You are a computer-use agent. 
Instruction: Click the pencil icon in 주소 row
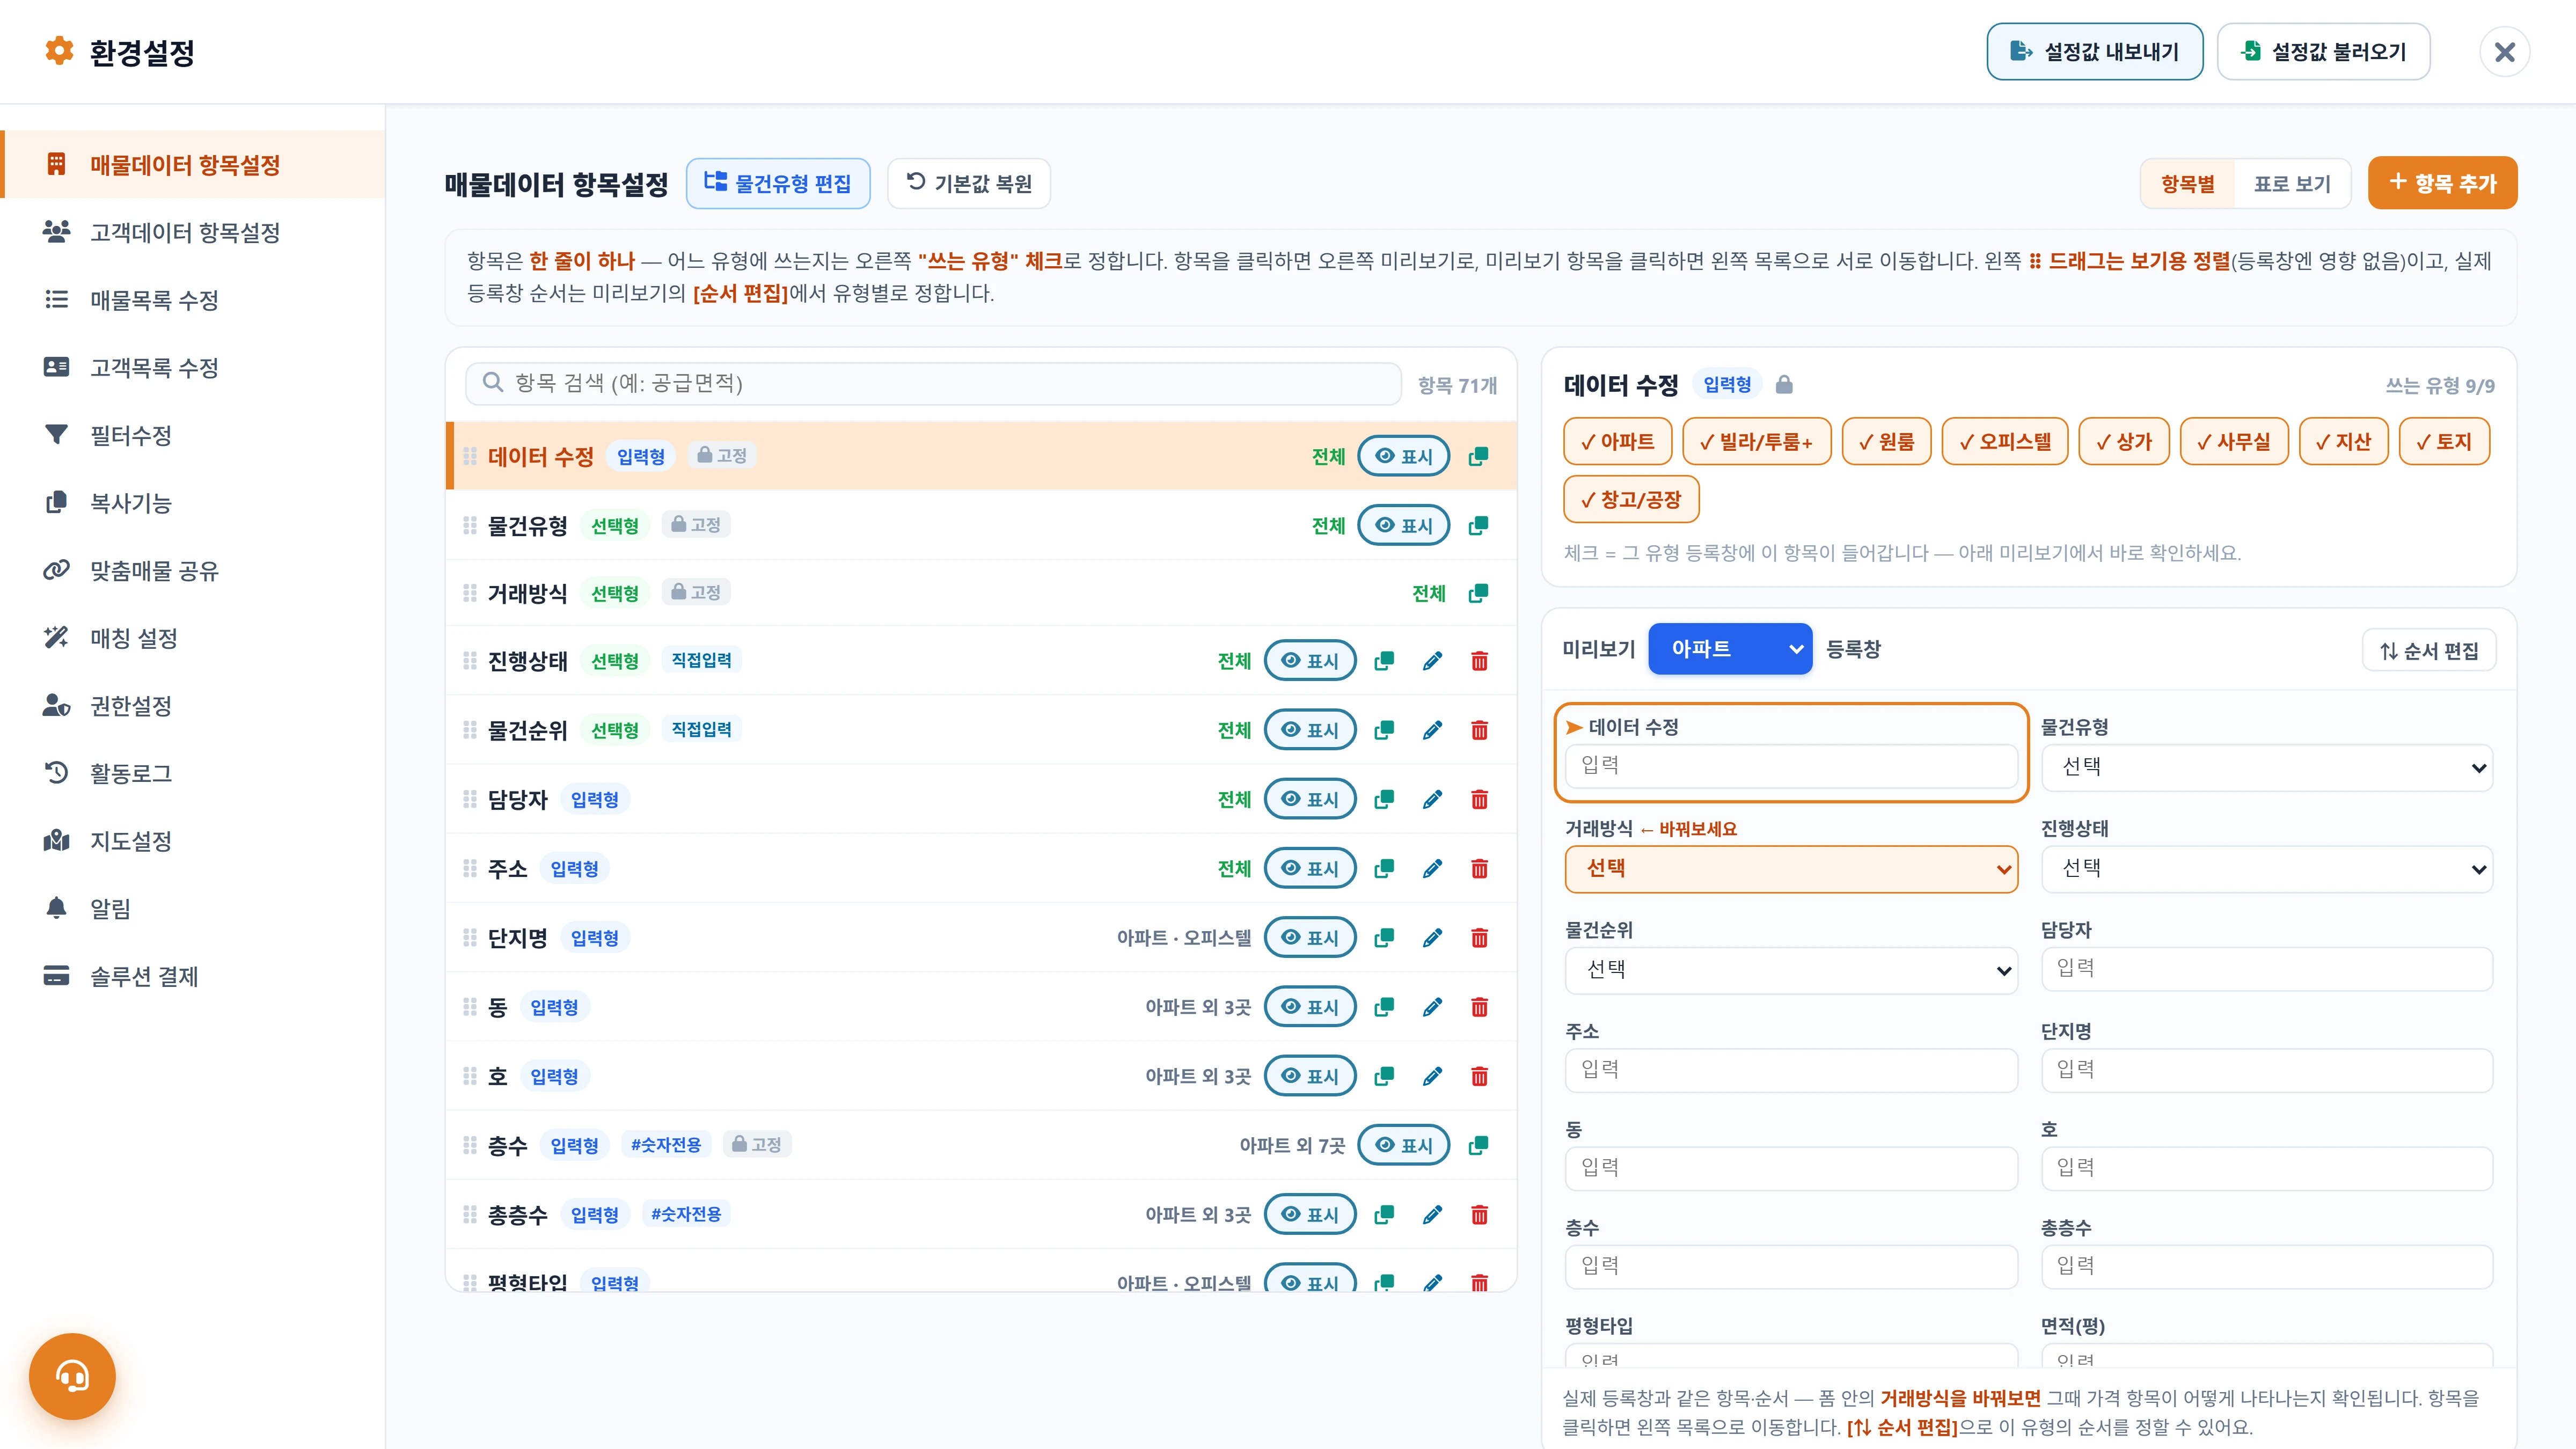click(x=1432, y=868)
